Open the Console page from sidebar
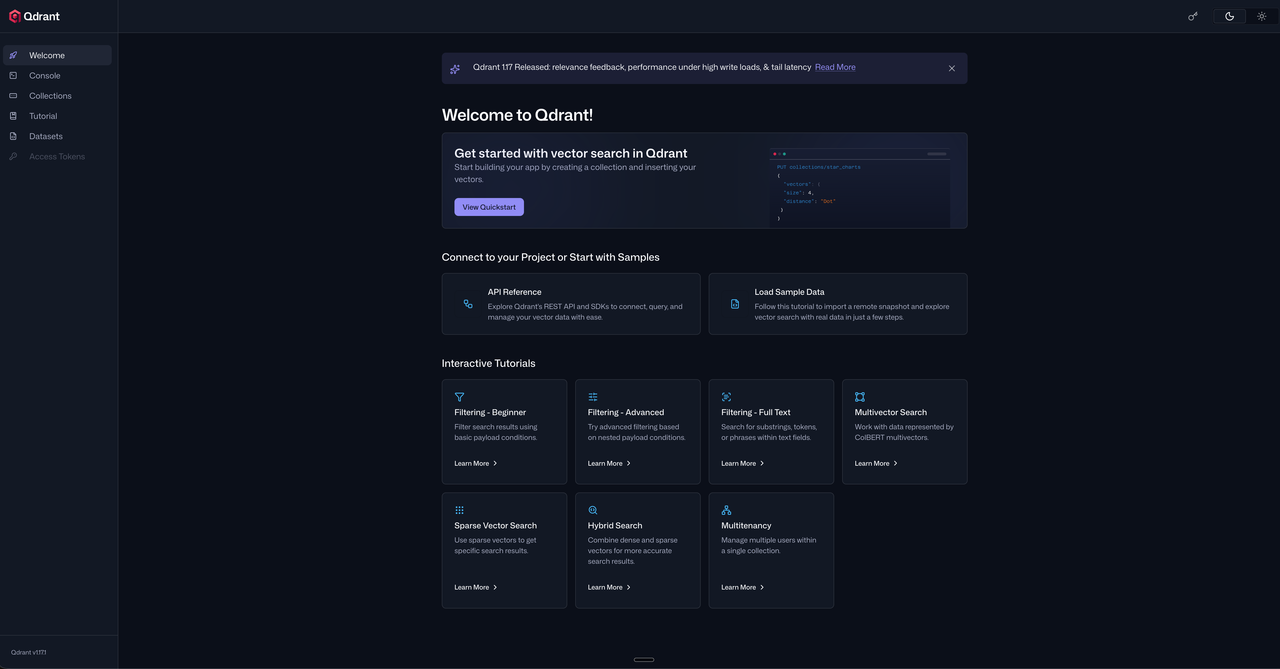Screen dimensions: 1280x669 [58, 76]
